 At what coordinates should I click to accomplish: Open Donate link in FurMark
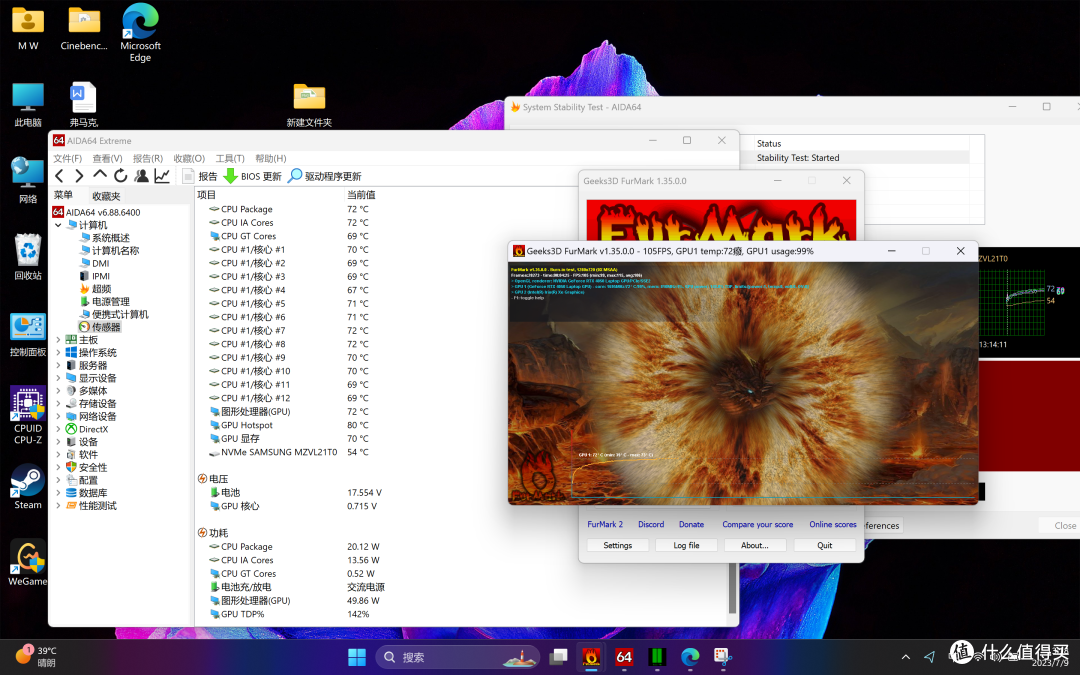[692, 524]
